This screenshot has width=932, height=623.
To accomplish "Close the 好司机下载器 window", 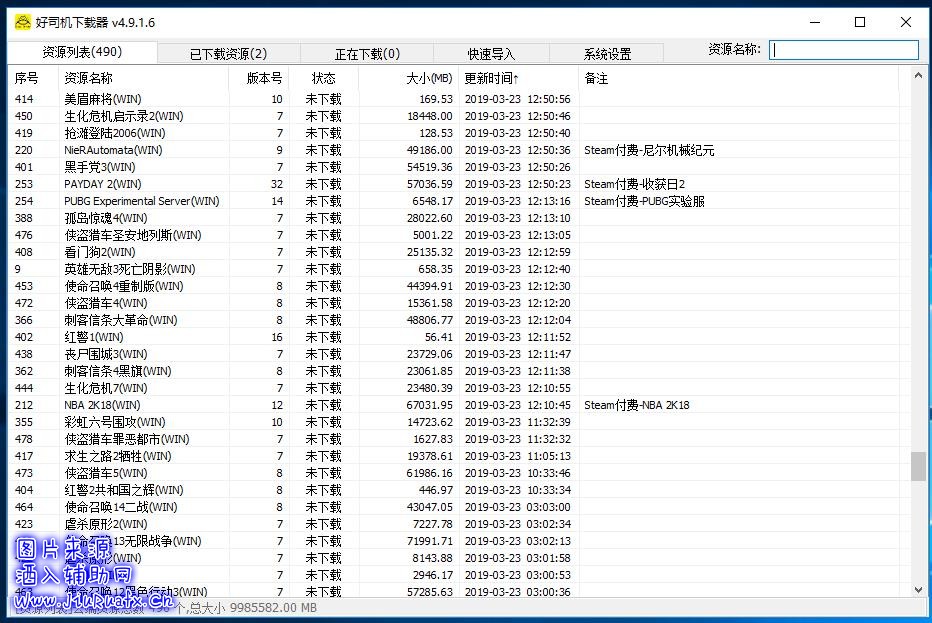I will (x=905, y=23).
